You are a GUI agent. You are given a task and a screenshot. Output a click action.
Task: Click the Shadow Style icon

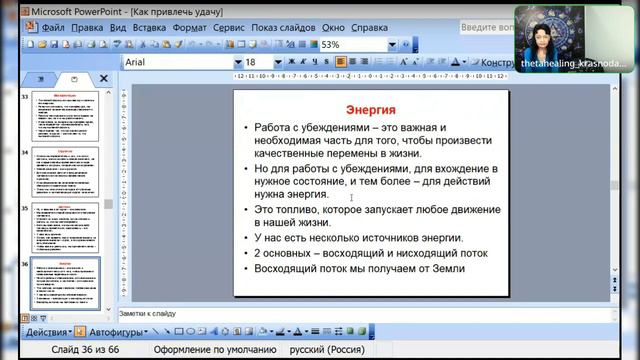pyautogui.click(x=350, y=331)
